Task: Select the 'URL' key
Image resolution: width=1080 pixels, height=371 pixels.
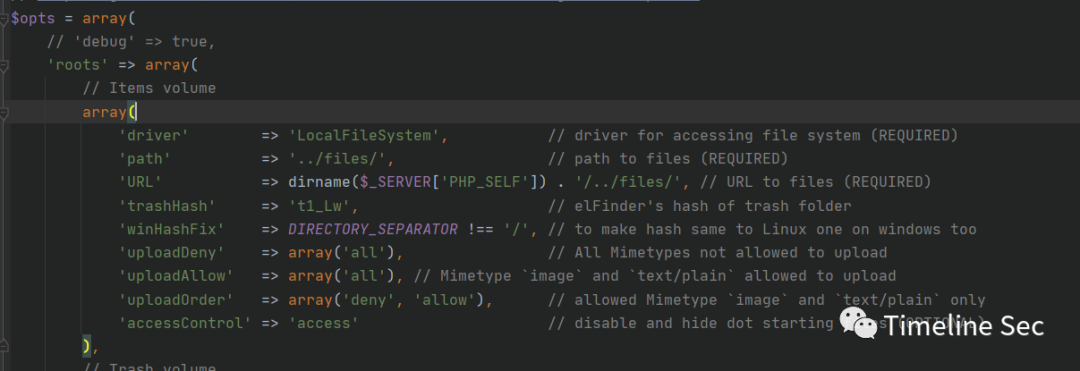Action: [x=141, y=182]
